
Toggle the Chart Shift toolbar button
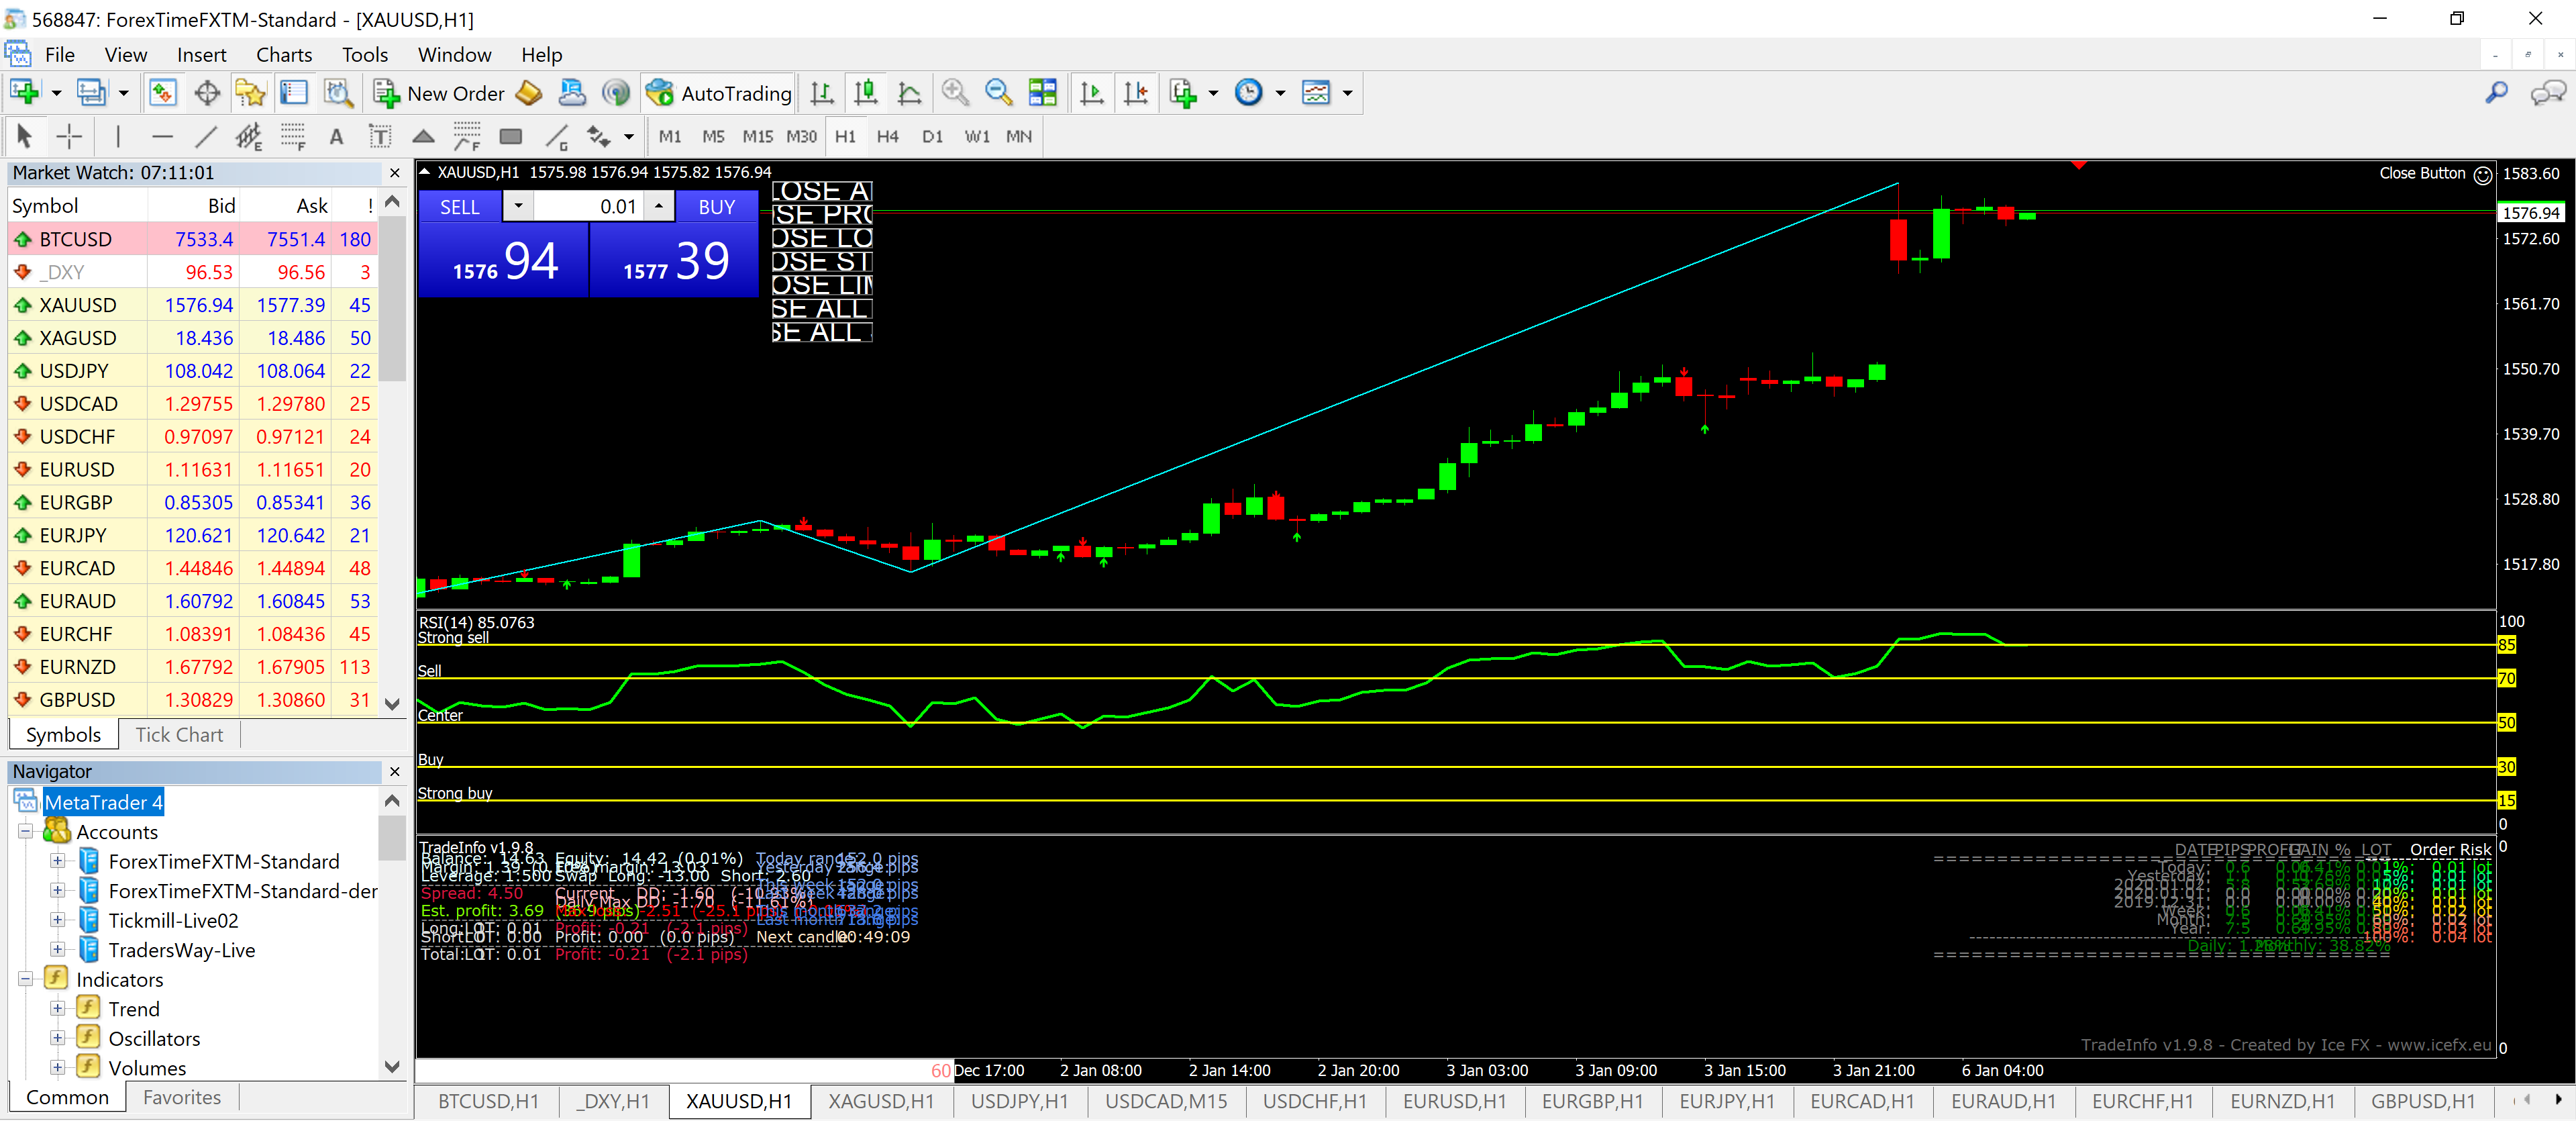[x=1136, y=93]
